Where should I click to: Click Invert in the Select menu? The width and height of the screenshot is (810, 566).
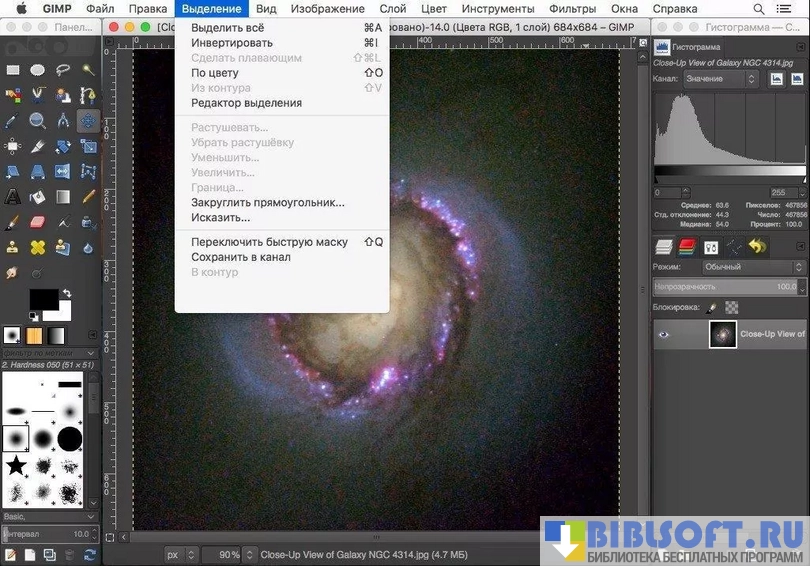[231, 43]
